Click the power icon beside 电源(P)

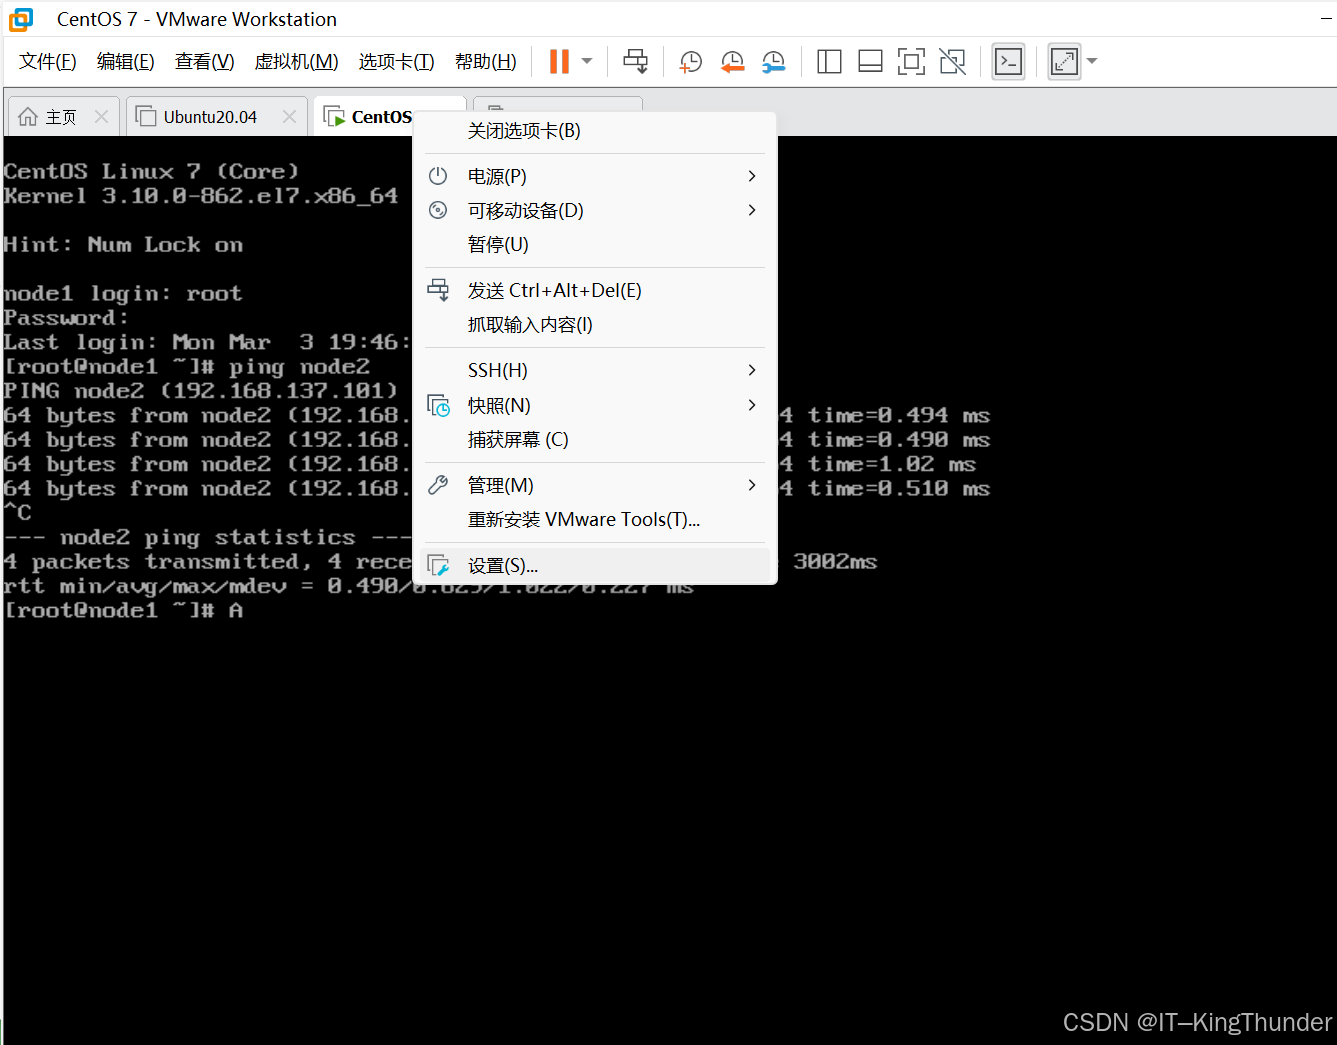[438, 176]
